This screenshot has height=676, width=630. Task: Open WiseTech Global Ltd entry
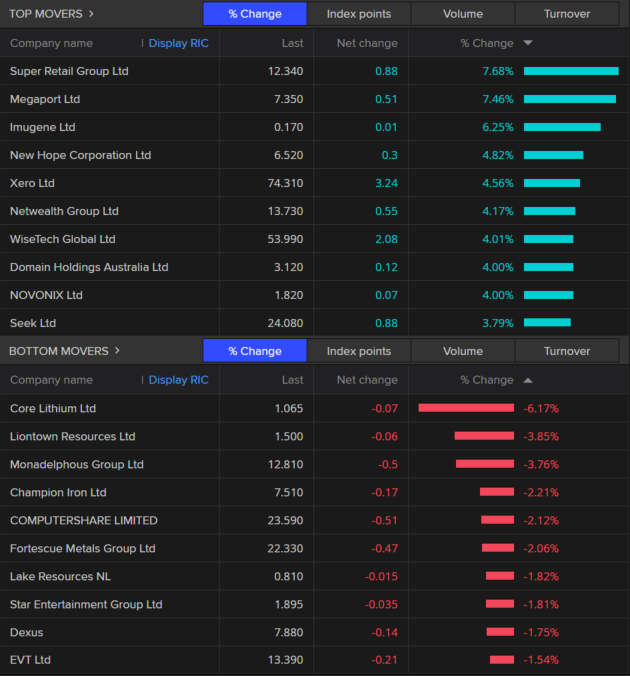pyautogui.click(x=63, y=239)
